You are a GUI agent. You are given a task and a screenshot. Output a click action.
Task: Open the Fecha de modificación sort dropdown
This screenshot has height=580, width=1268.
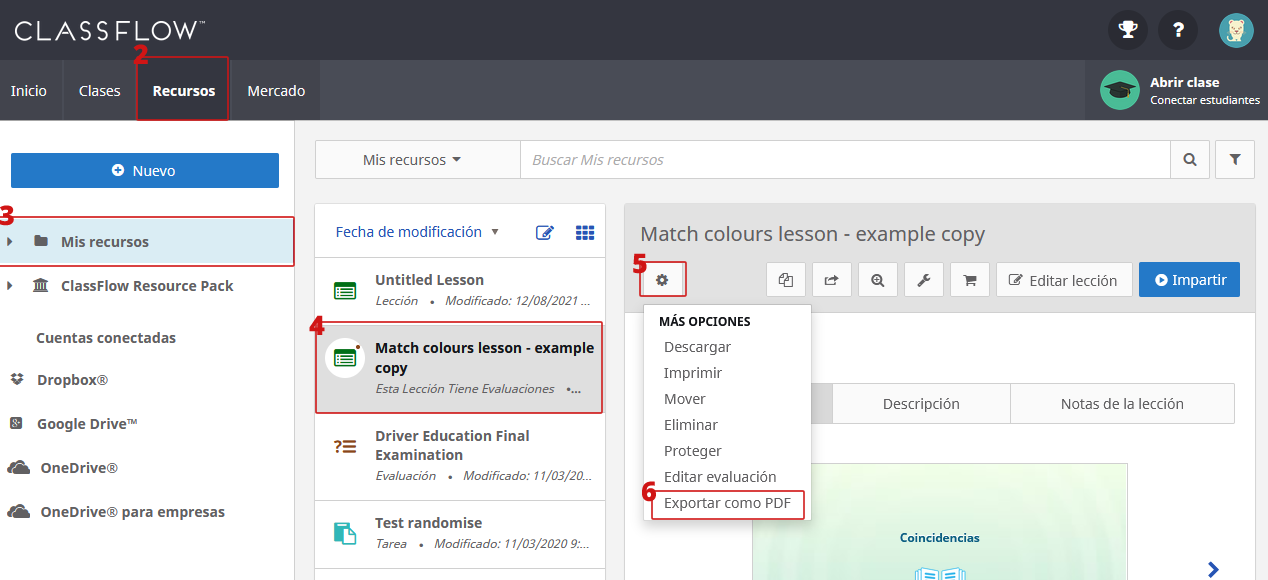(x=418, y=231)
